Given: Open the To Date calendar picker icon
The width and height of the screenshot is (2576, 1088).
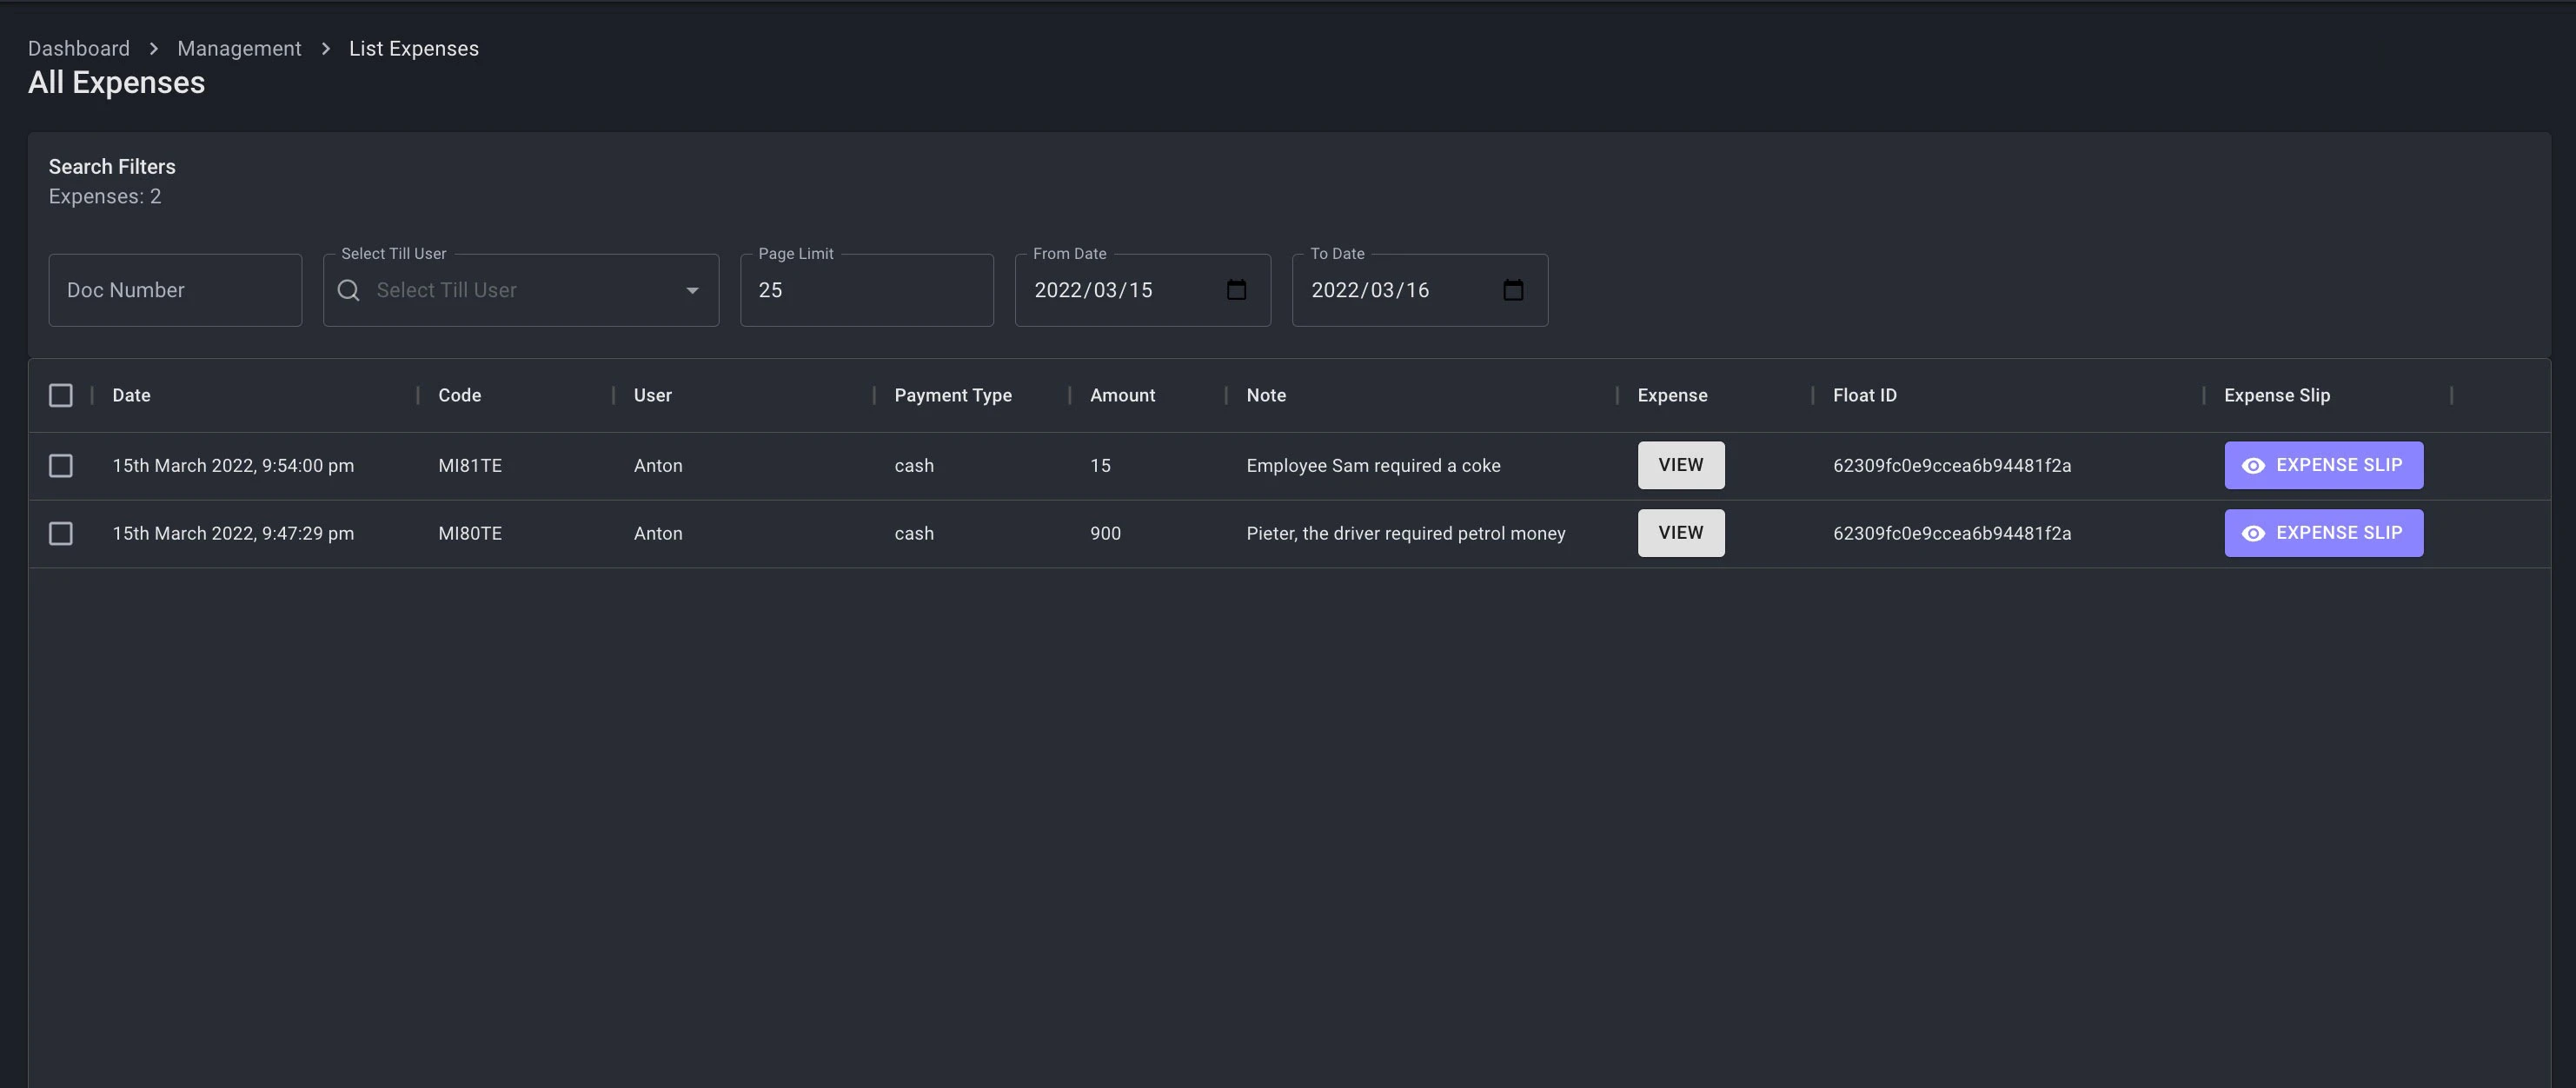Looking at the screenshot, I should tap(1513, 290).
